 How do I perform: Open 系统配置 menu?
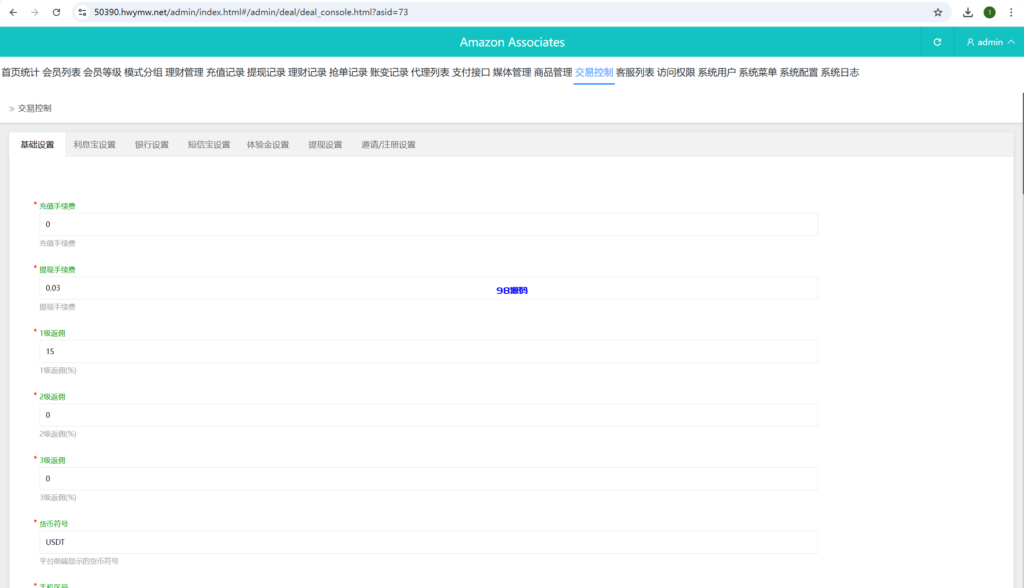click(x=799, y=73)
